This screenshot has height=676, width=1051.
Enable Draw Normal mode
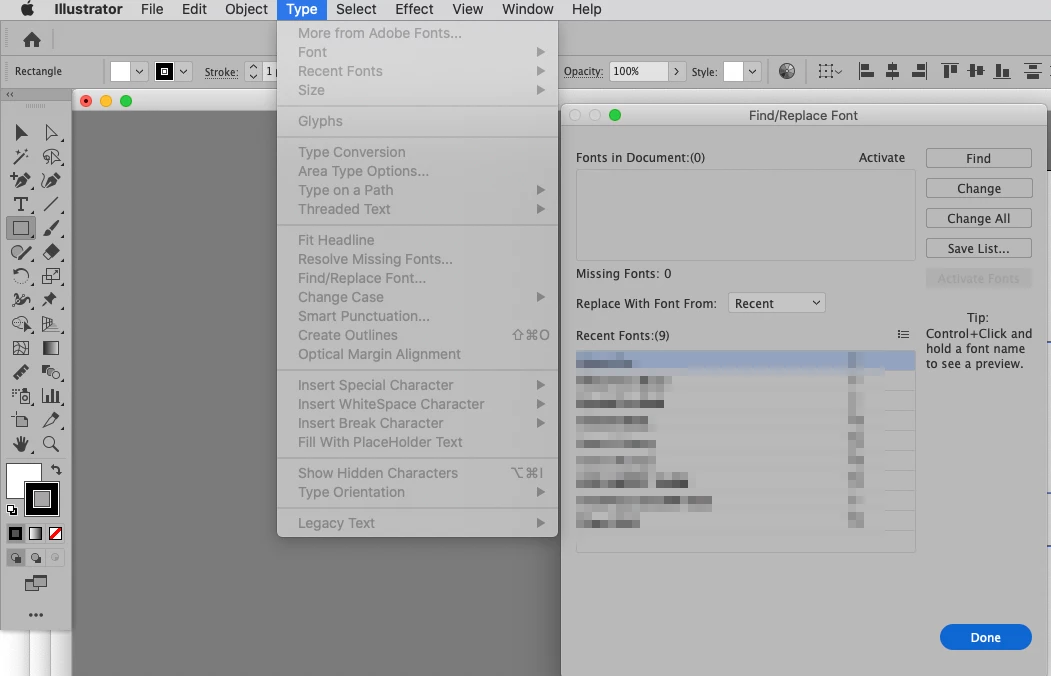click(x=15, y=557)
